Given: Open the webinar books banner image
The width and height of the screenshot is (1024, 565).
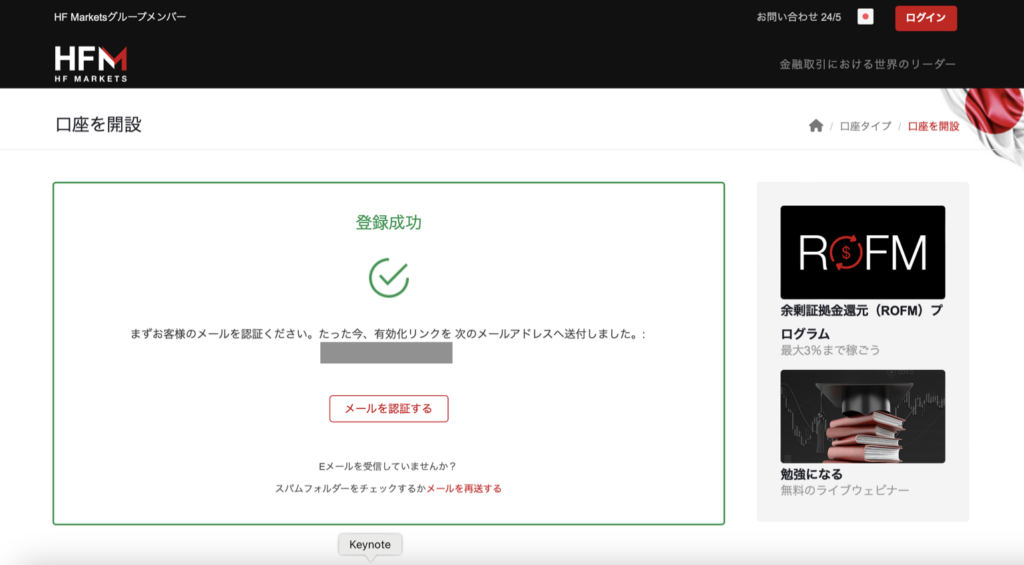Looking at the screenshot, I should [x=863, y=416].
